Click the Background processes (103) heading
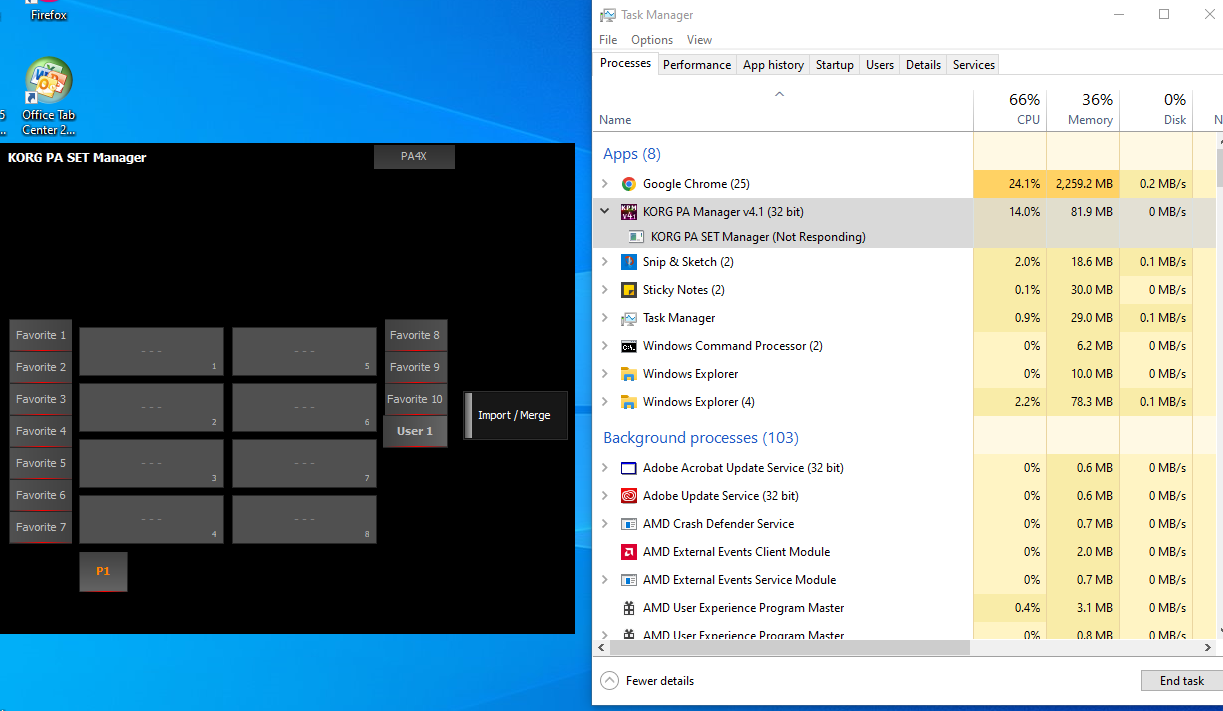The image size is (1223, 711). click(701, 438)
